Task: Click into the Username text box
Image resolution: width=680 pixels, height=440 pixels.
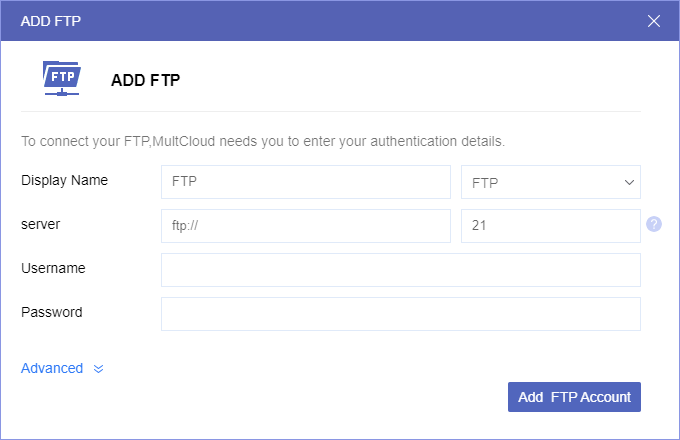Action: [x=400, y=270]
